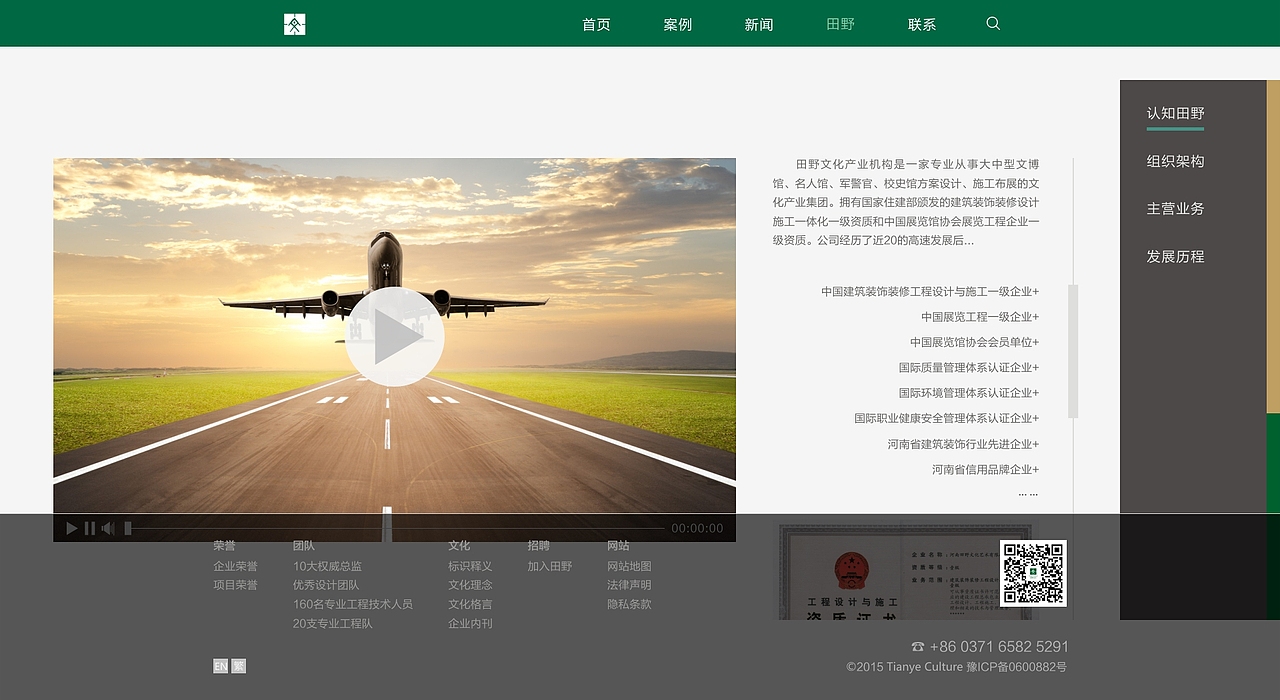Expand 河南省信用品牌企业+
This screenshot has width=1280, height=700.
pos(986,469)
